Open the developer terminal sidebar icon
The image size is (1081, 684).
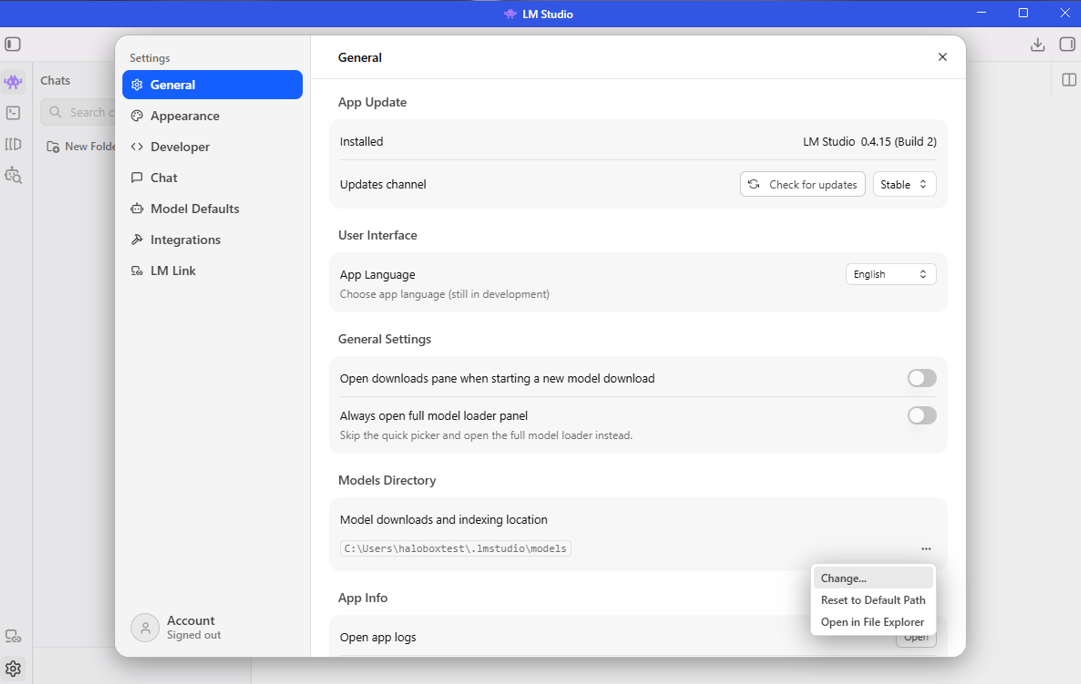(13, 112)
